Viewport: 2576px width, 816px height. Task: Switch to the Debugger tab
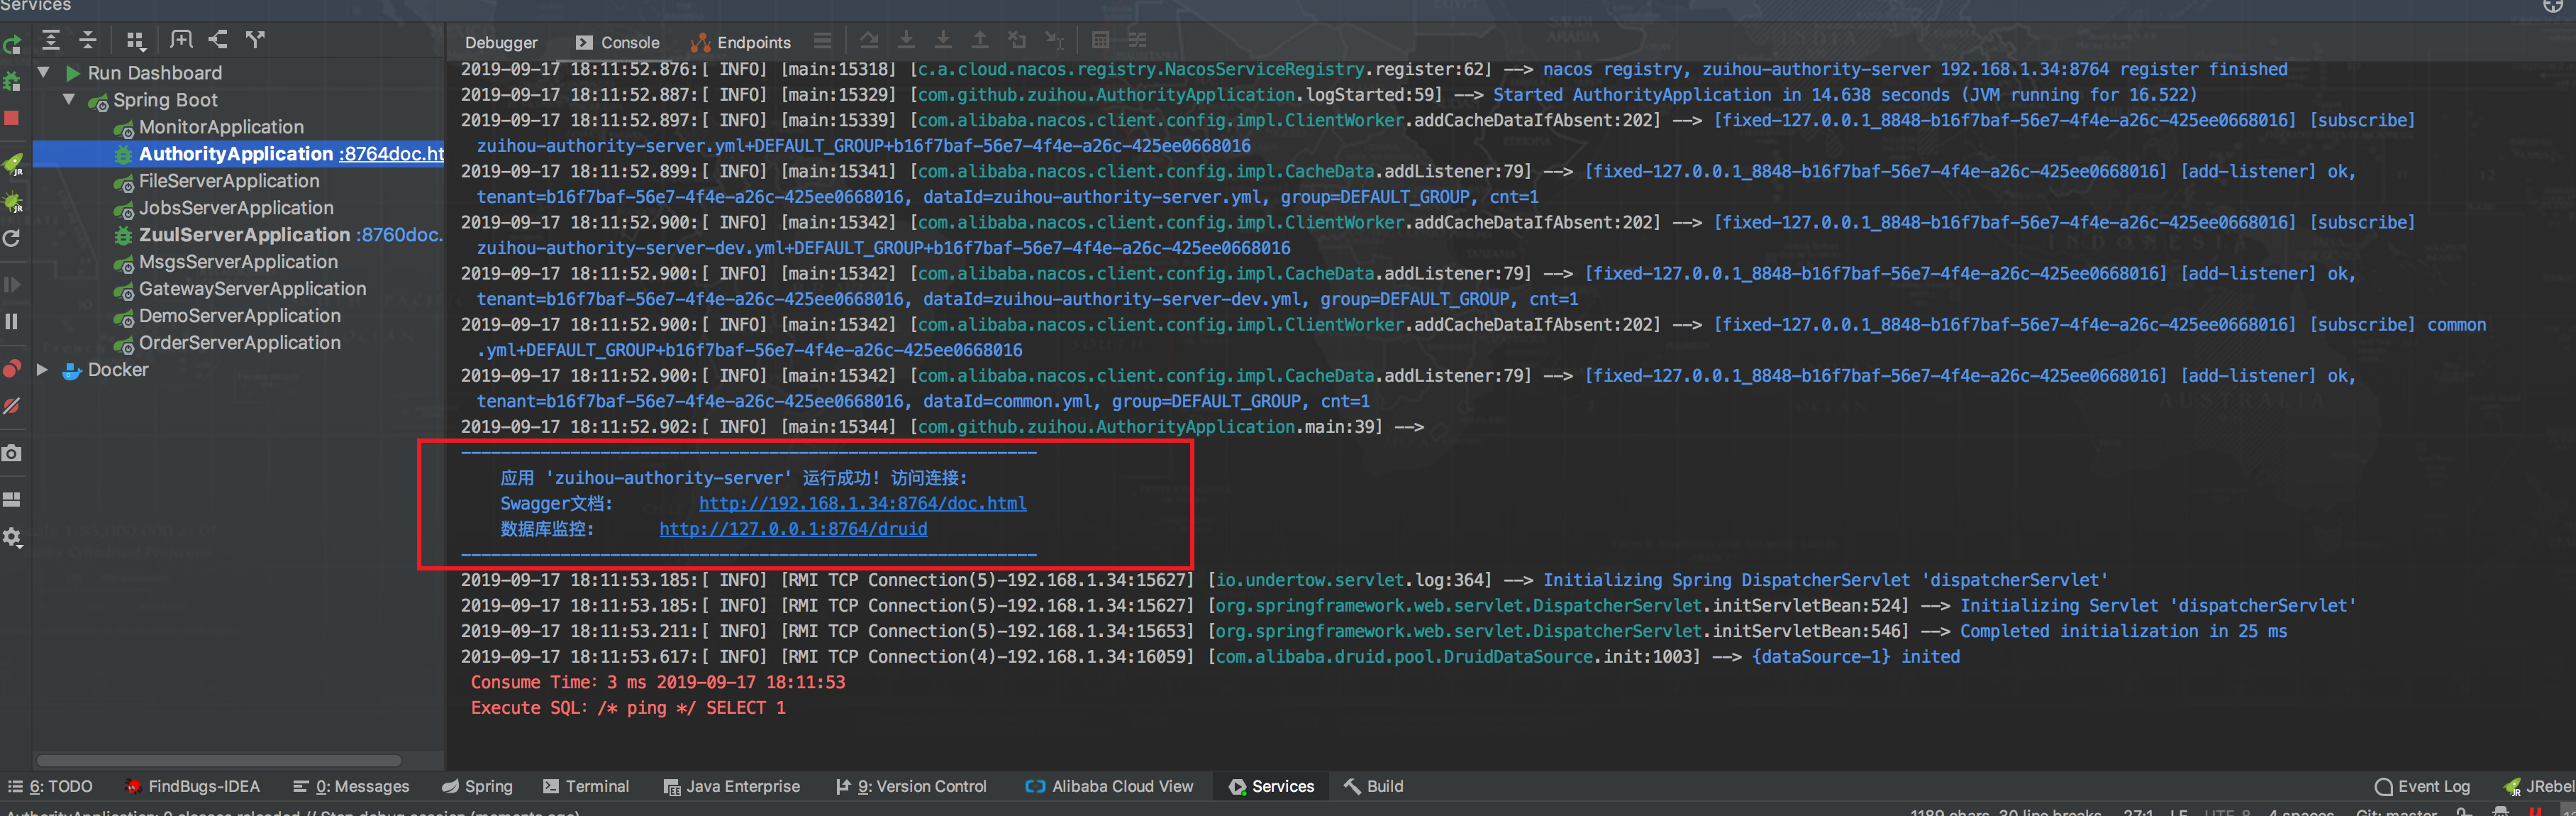point(501,42)
